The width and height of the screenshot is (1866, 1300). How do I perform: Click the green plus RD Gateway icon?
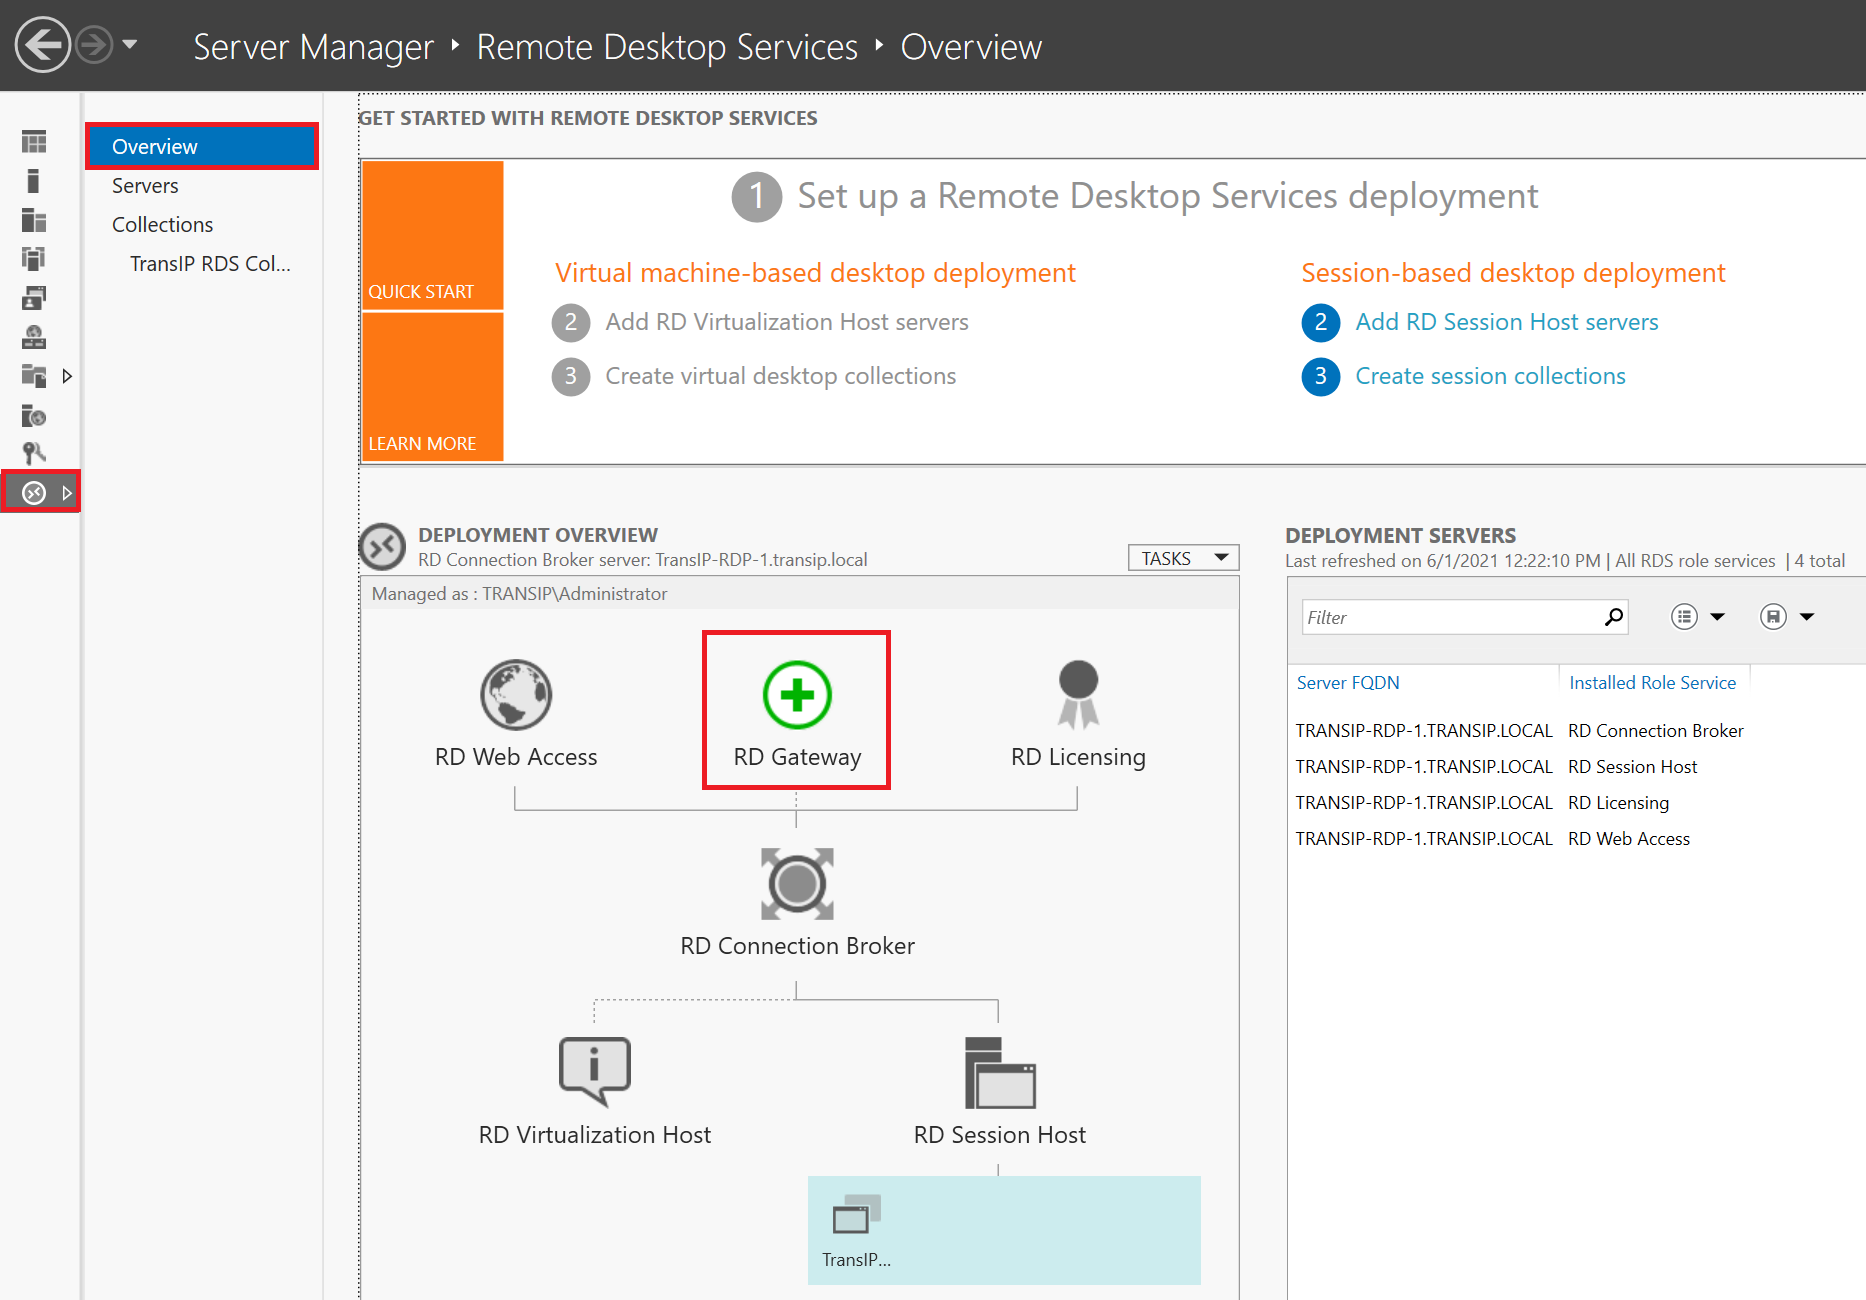(797, 695)
